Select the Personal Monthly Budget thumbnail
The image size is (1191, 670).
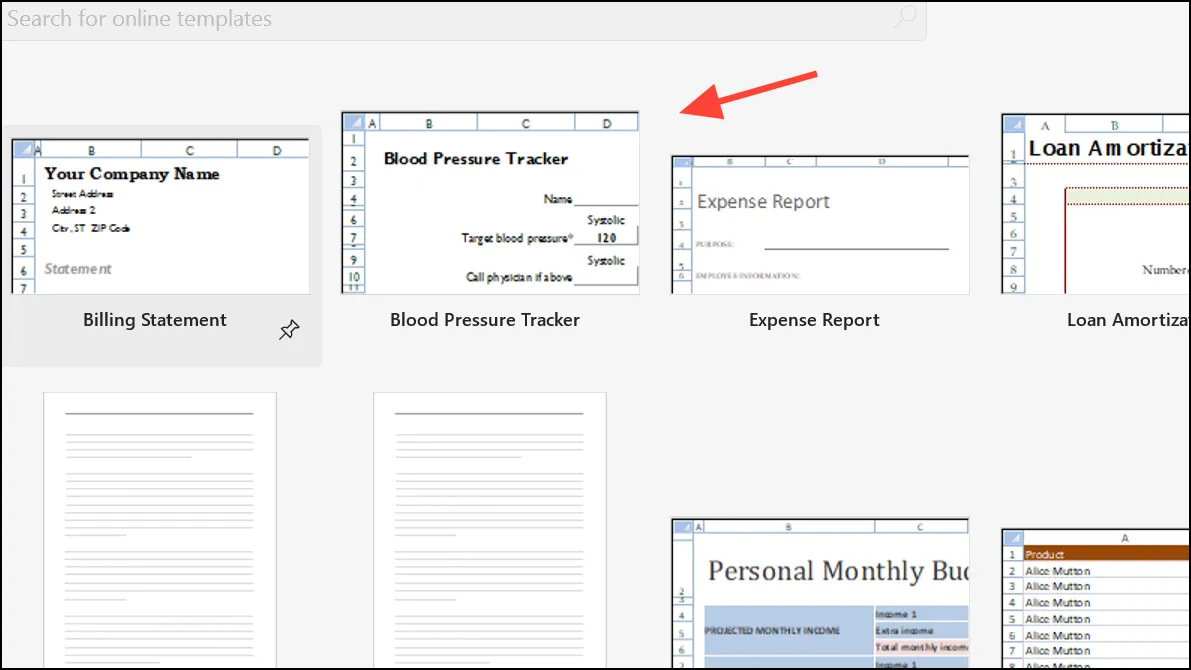pyautogui.click(x=820, y=593)
